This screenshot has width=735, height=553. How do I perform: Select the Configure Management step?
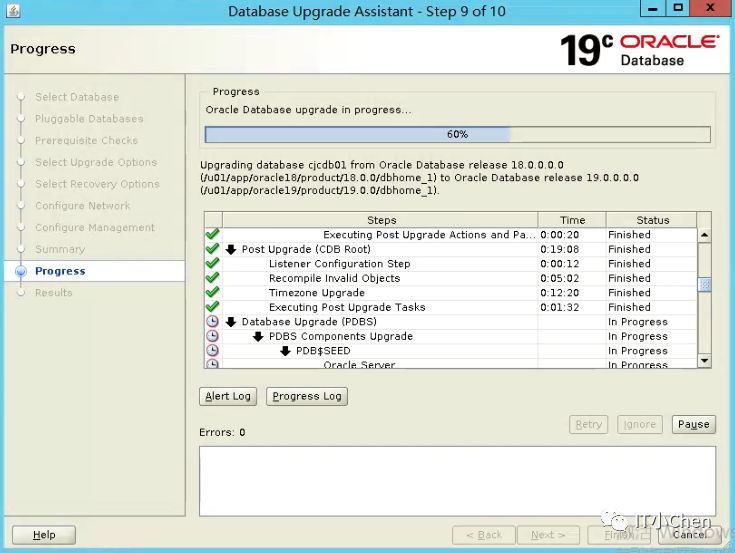click(x=95, y=227)
